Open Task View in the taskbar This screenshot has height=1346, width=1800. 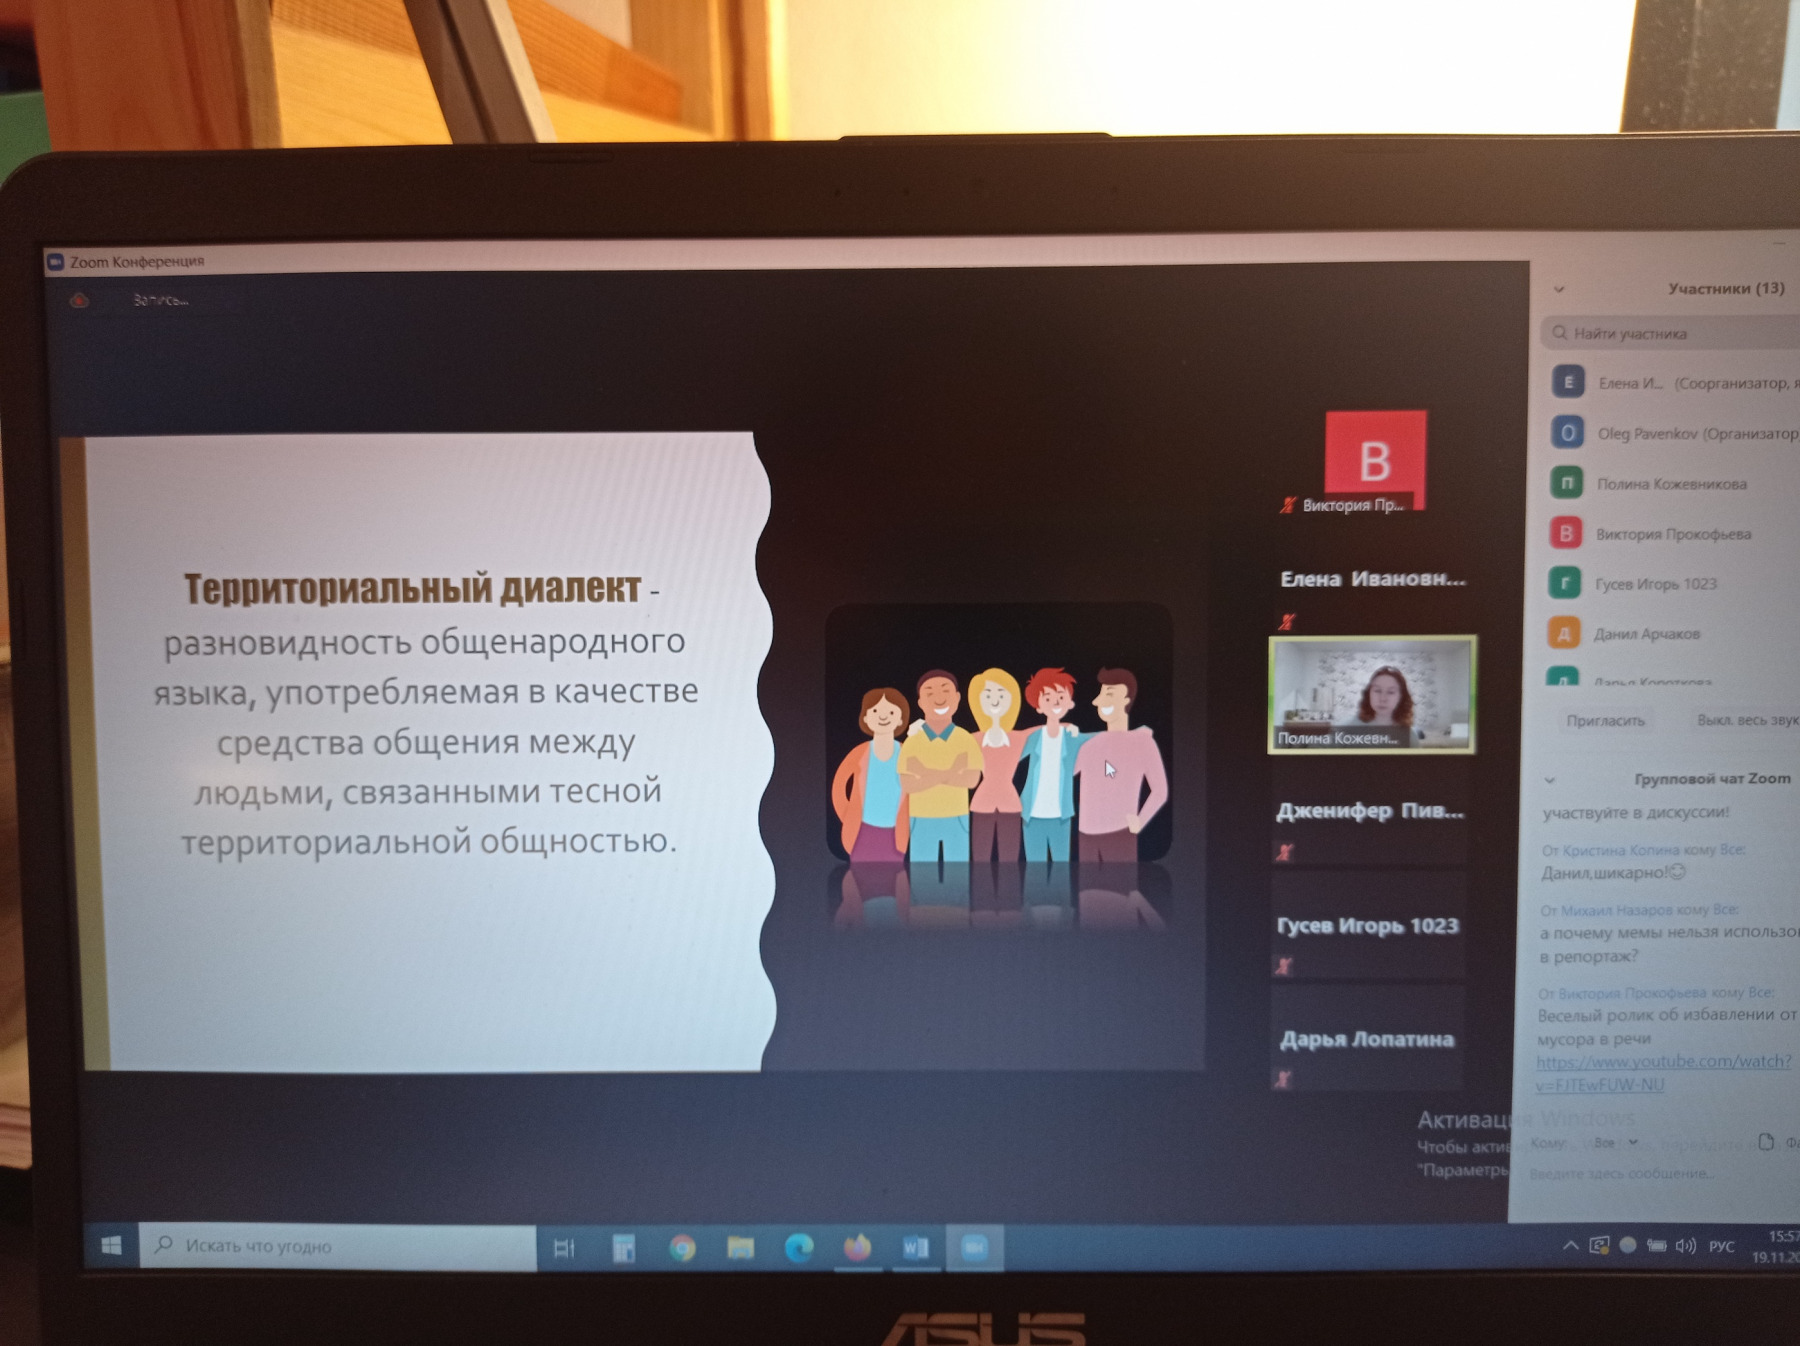[564, 1247]
